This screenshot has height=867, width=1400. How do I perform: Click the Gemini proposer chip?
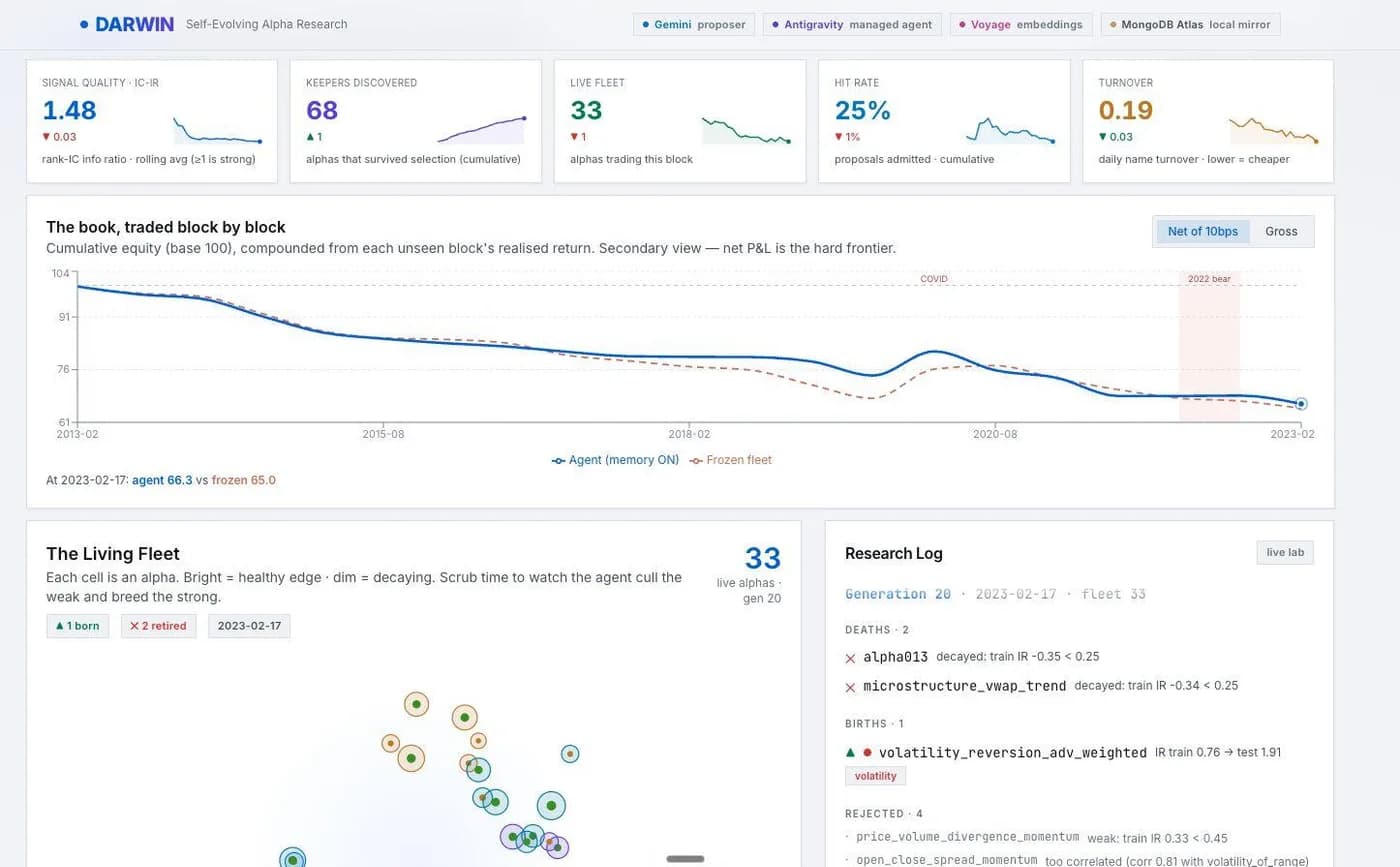pyautogui.click(x=694, y=24)
